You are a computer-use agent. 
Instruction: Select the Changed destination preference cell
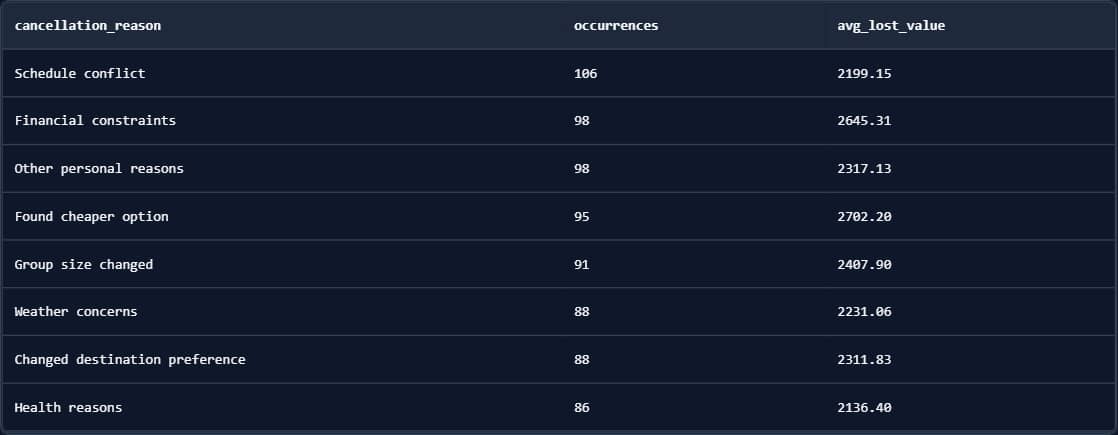[130, 360]
